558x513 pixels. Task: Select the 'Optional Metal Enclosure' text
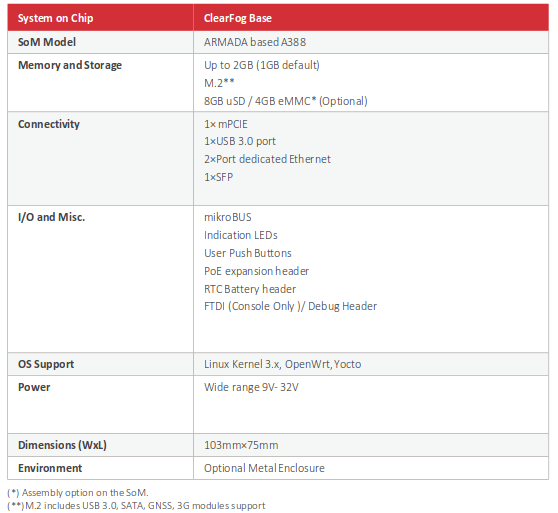(x=264, y=468)
